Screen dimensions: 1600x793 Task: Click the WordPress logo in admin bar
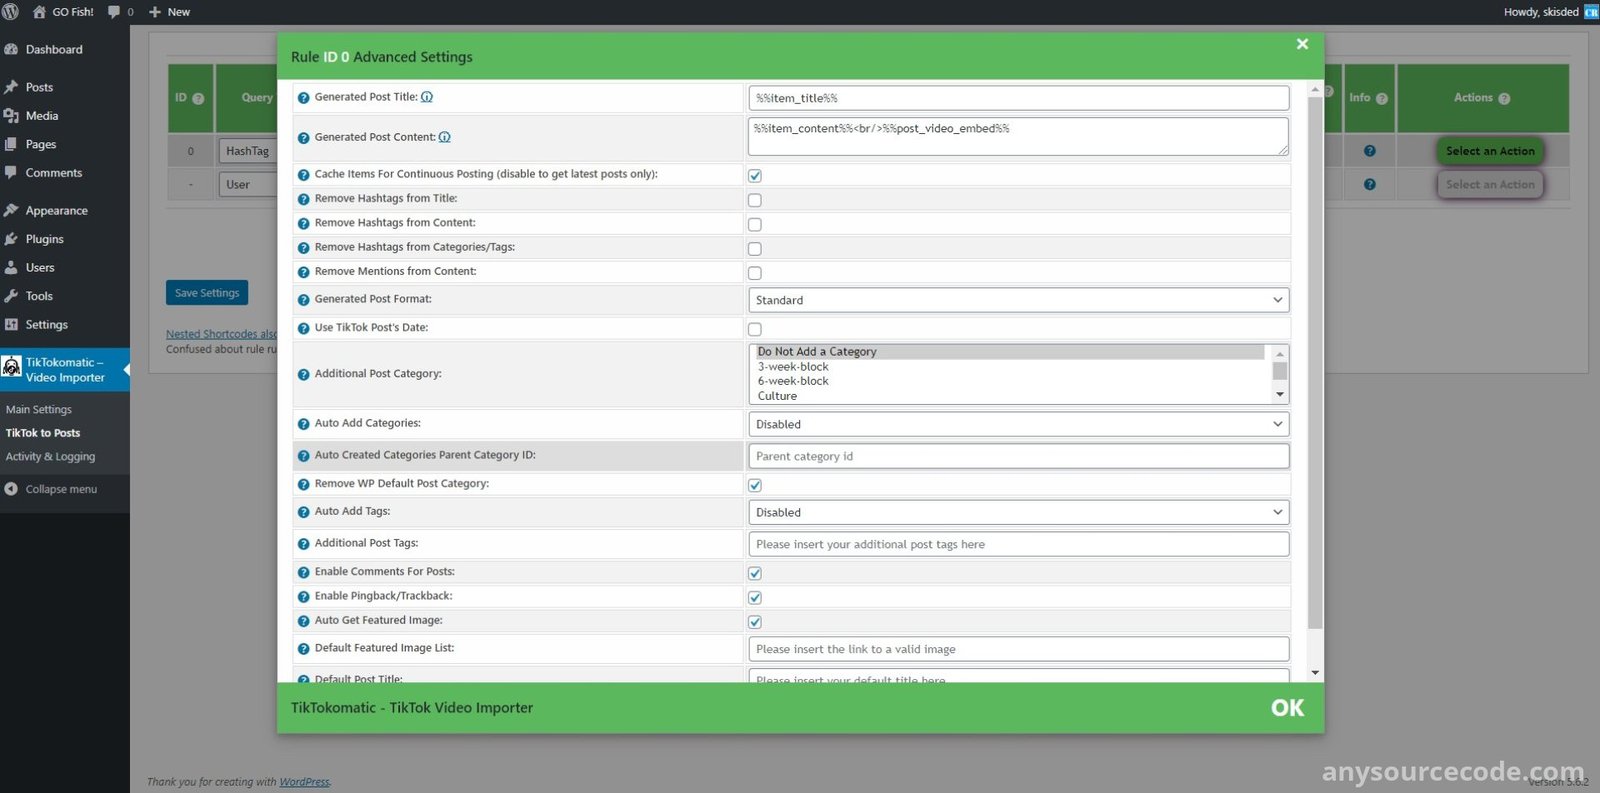pos(11,12)
